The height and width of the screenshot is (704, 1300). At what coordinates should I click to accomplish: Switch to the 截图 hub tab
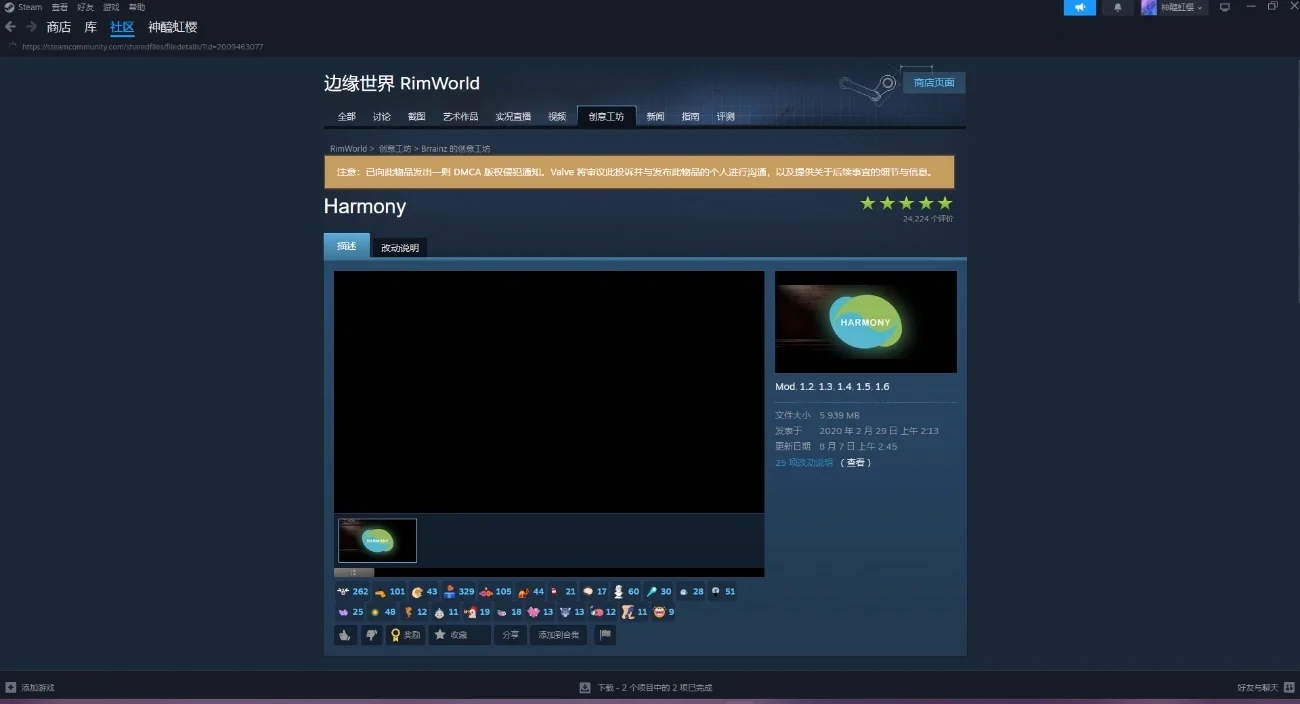point(417,116)
